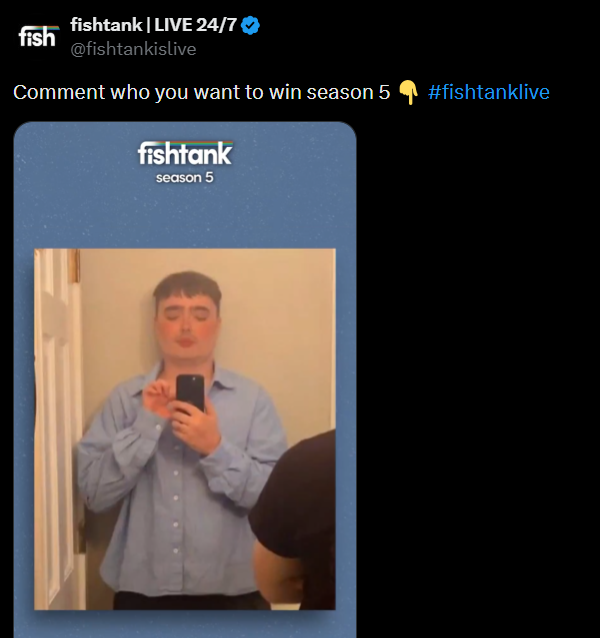Click the person in the black shirt in the foreground
600x638 pixels.
coord(294,521)
